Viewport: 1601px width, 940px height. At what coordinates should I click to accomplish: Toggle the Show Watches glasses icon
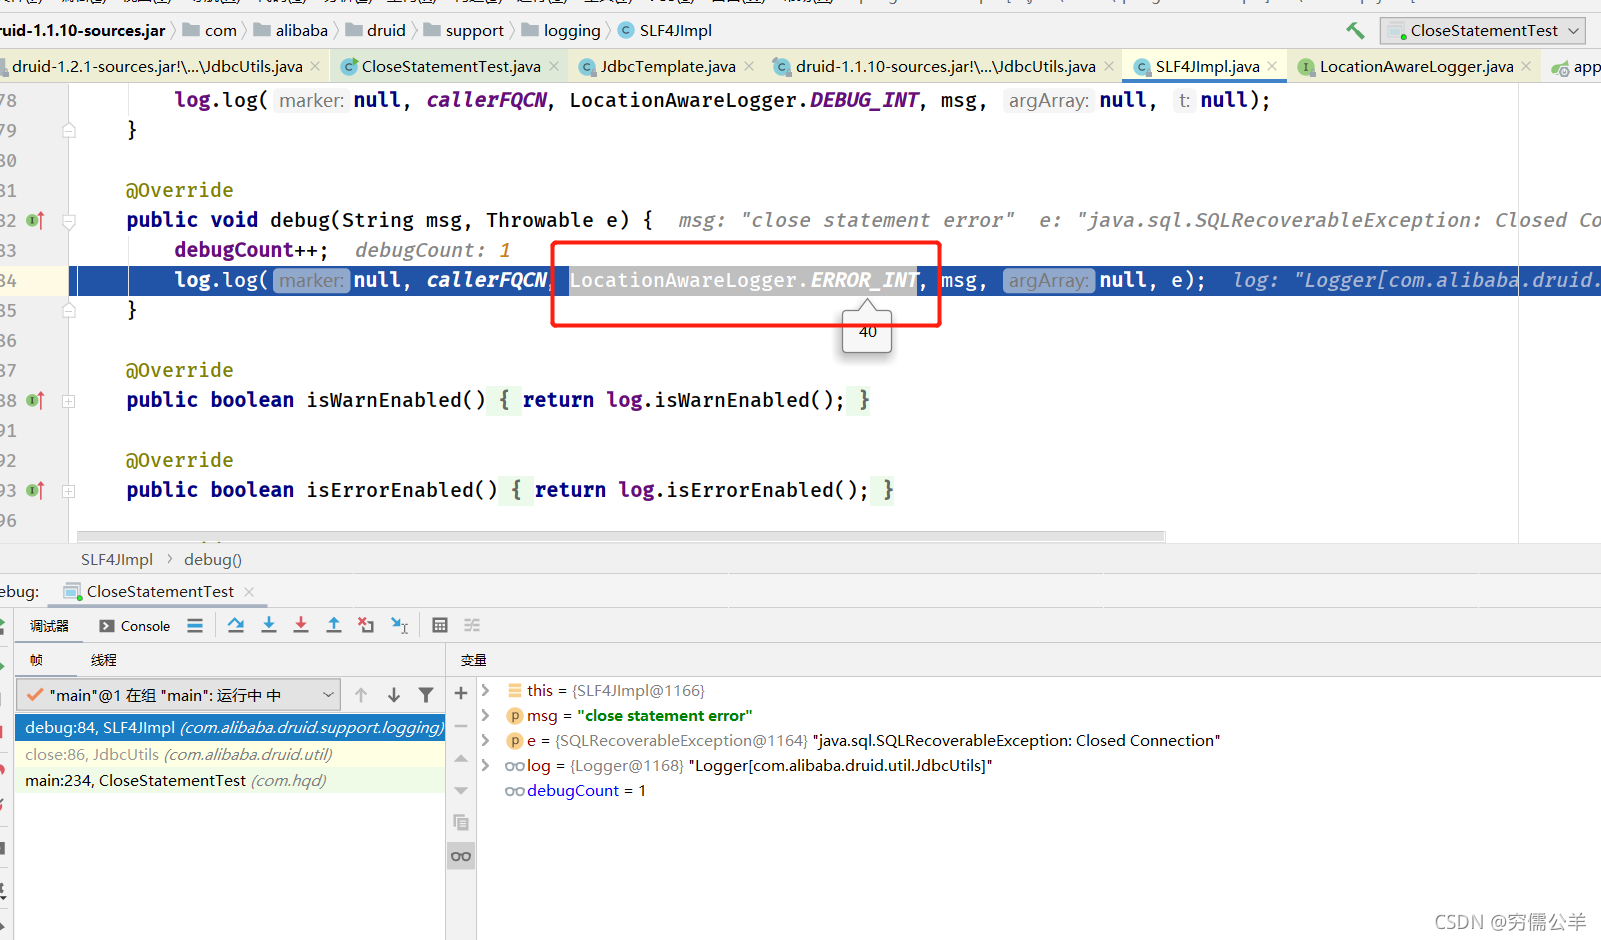461,856
